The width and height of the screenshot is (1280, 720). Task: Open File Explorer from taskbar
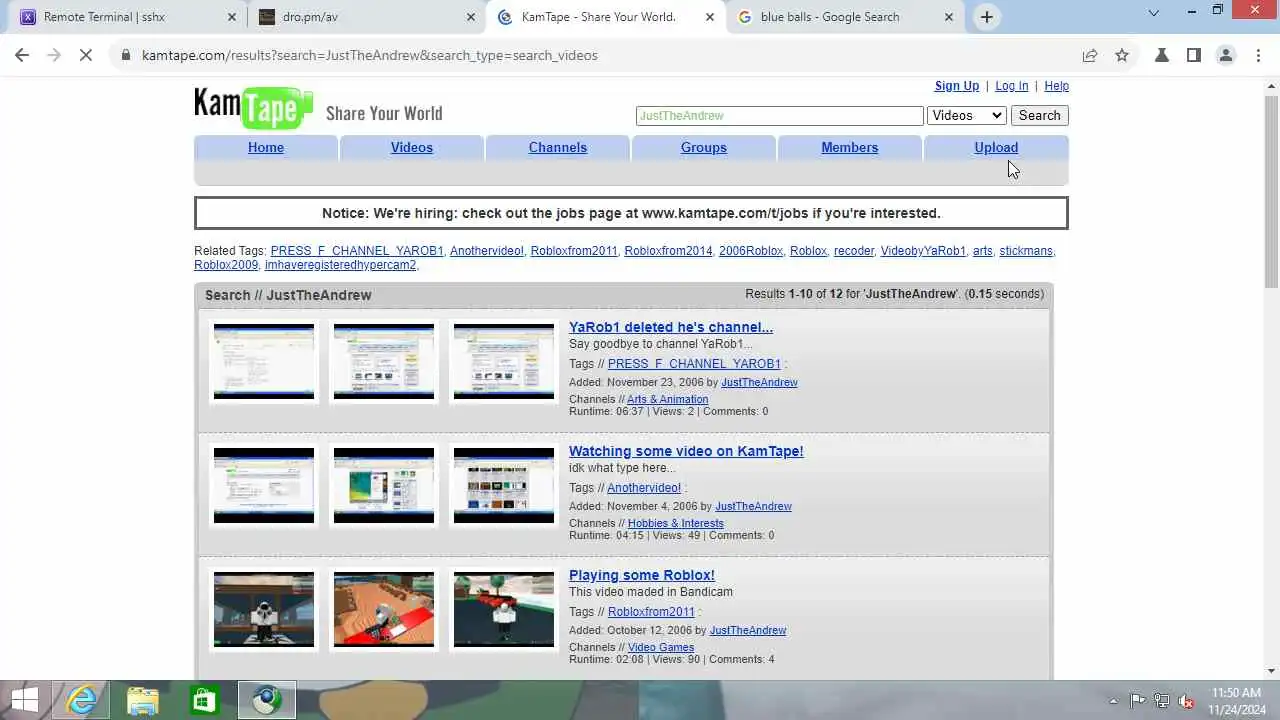point(143,700)
